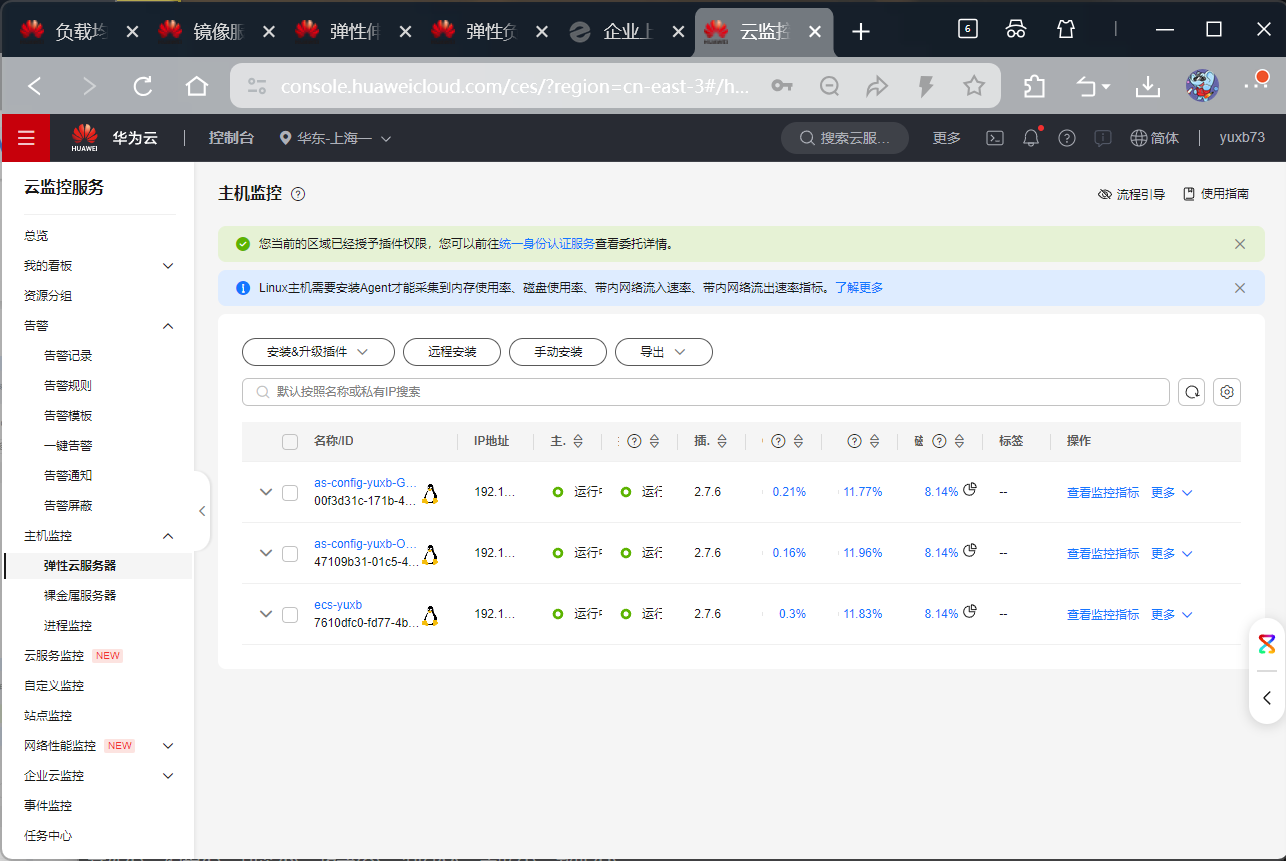Image resolution: width=1286 pixels, height=861 pixels.
Task: Open the 统一身份认证服务 link
Action: tap(547, 244)
